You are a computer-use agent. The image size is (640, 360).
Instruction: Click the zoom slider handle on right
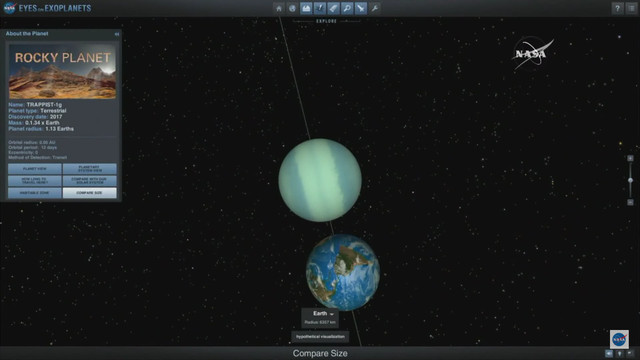(630, 180)
